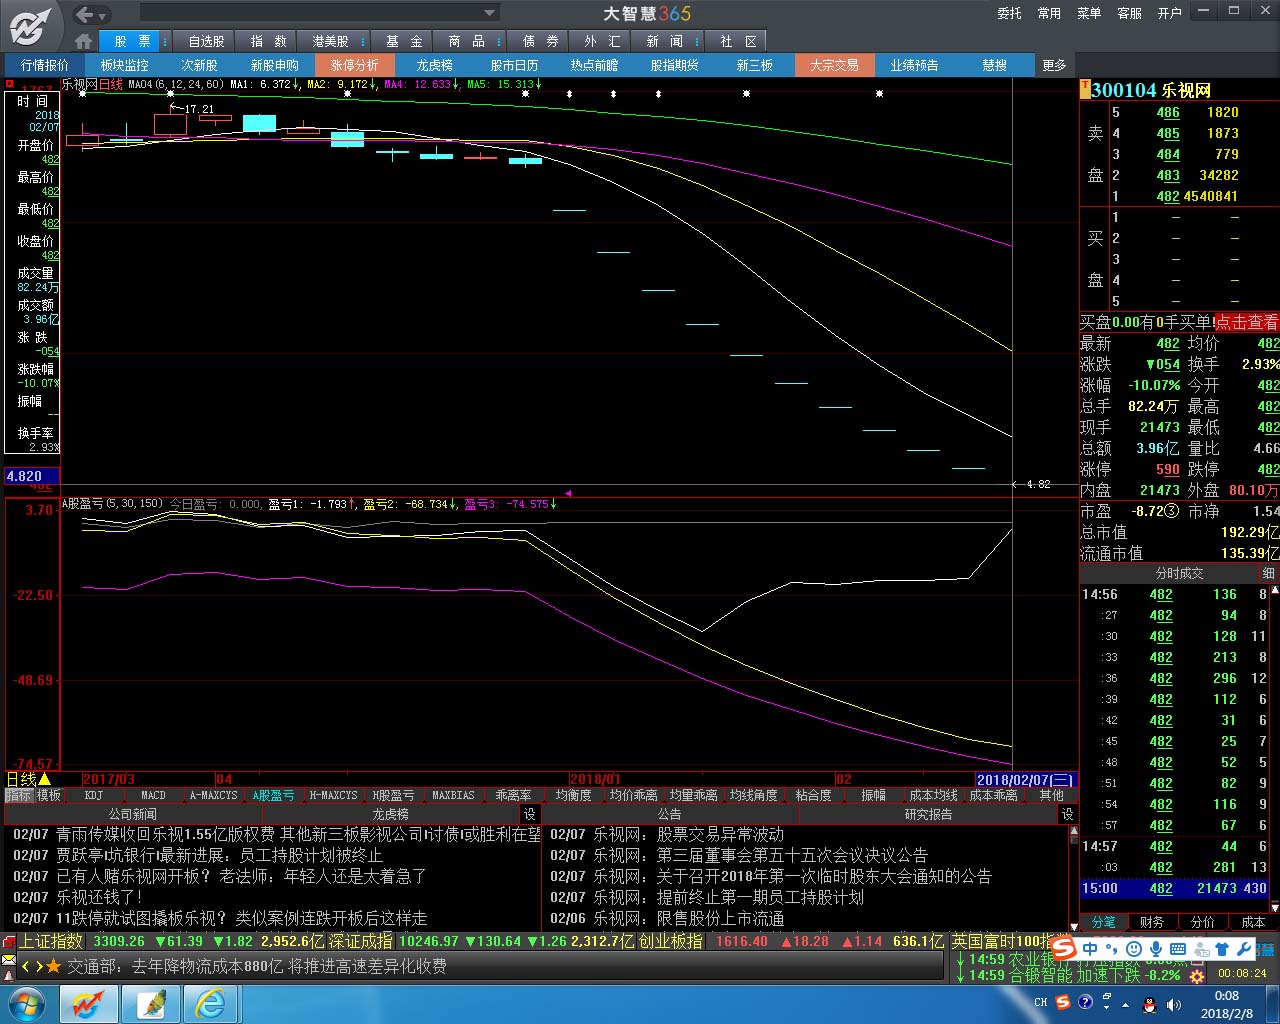Open the 业绩预告 toolbar button
1280x1024 pixels.
tap(914, 65)
